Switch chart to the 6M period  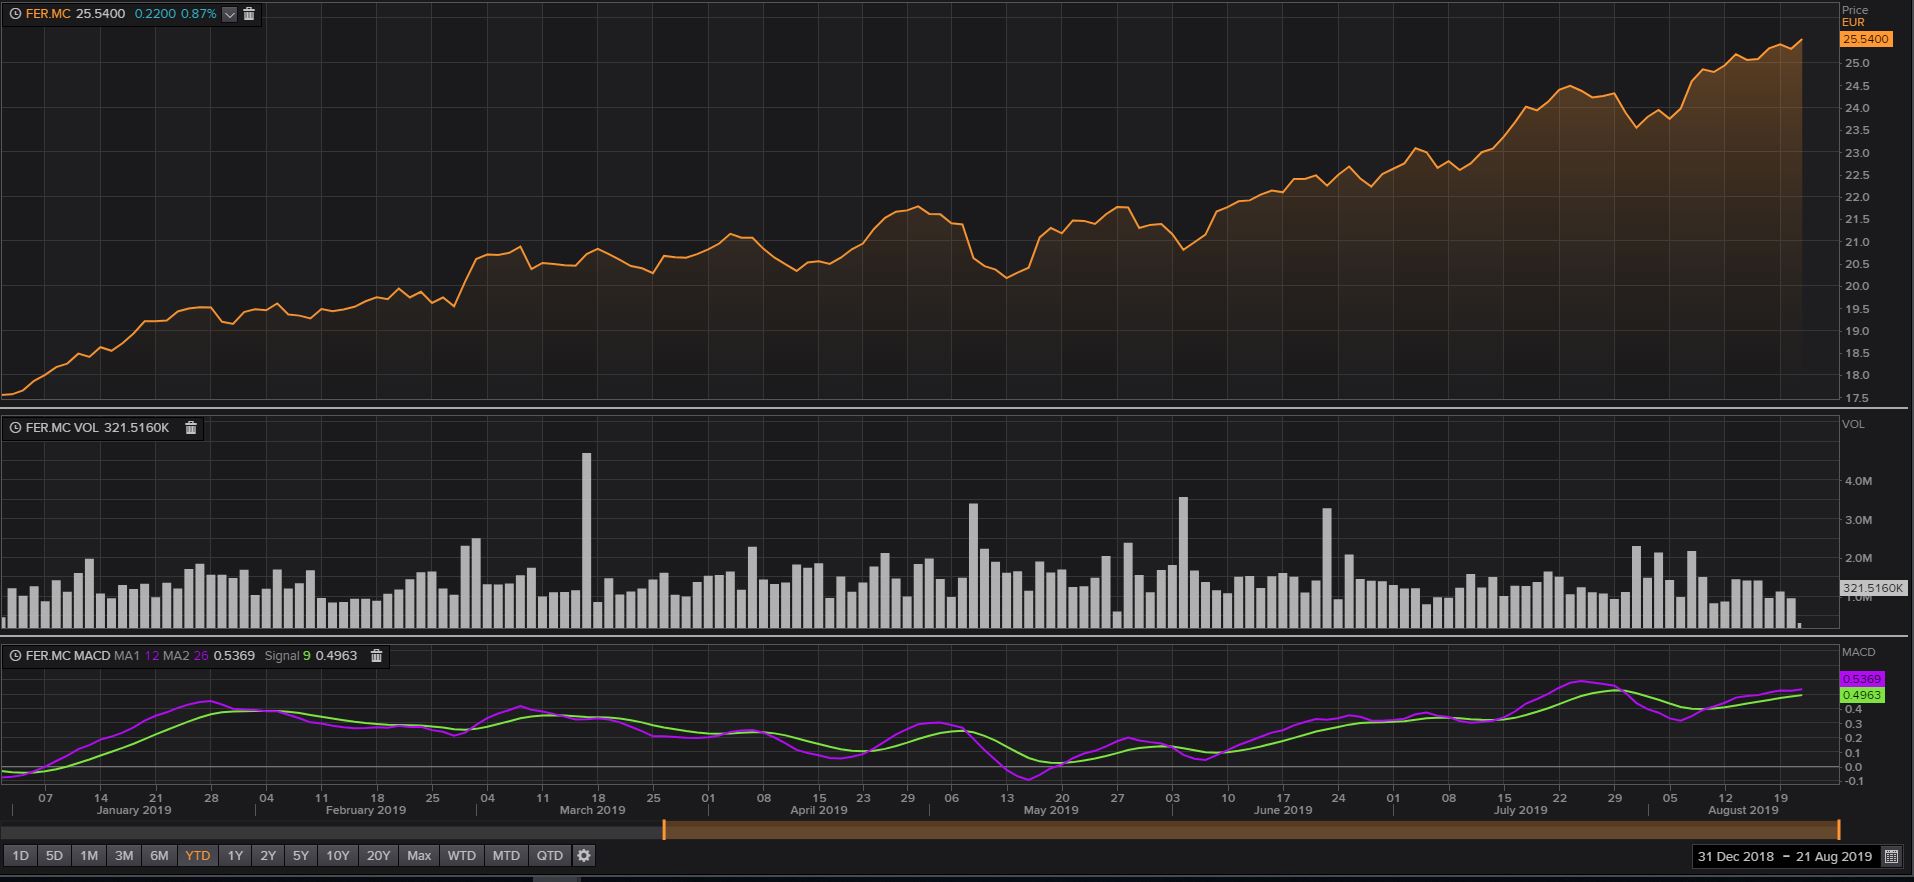click(159, 856)
